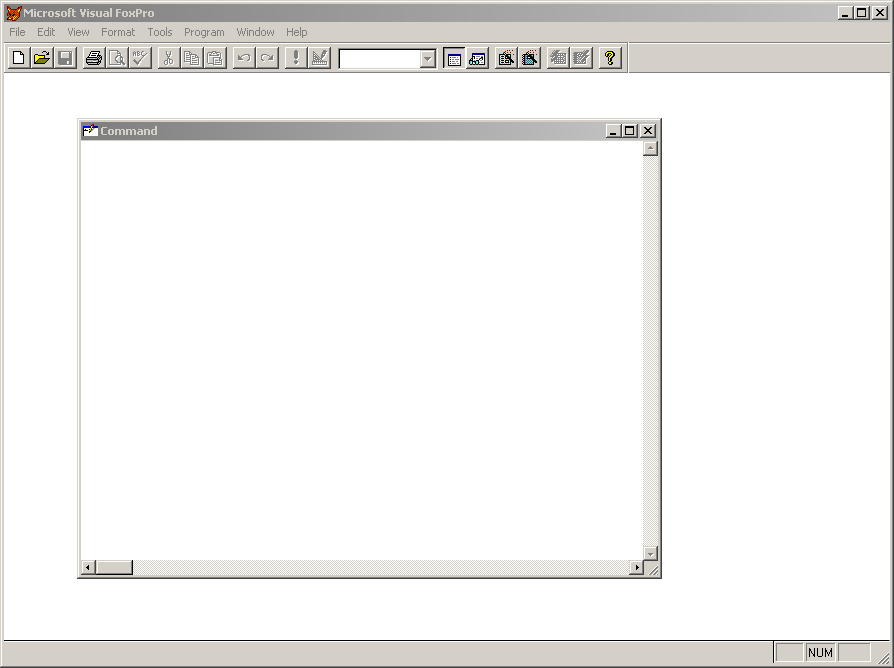Click the Command window title bar icon

[x=90, y=131]
